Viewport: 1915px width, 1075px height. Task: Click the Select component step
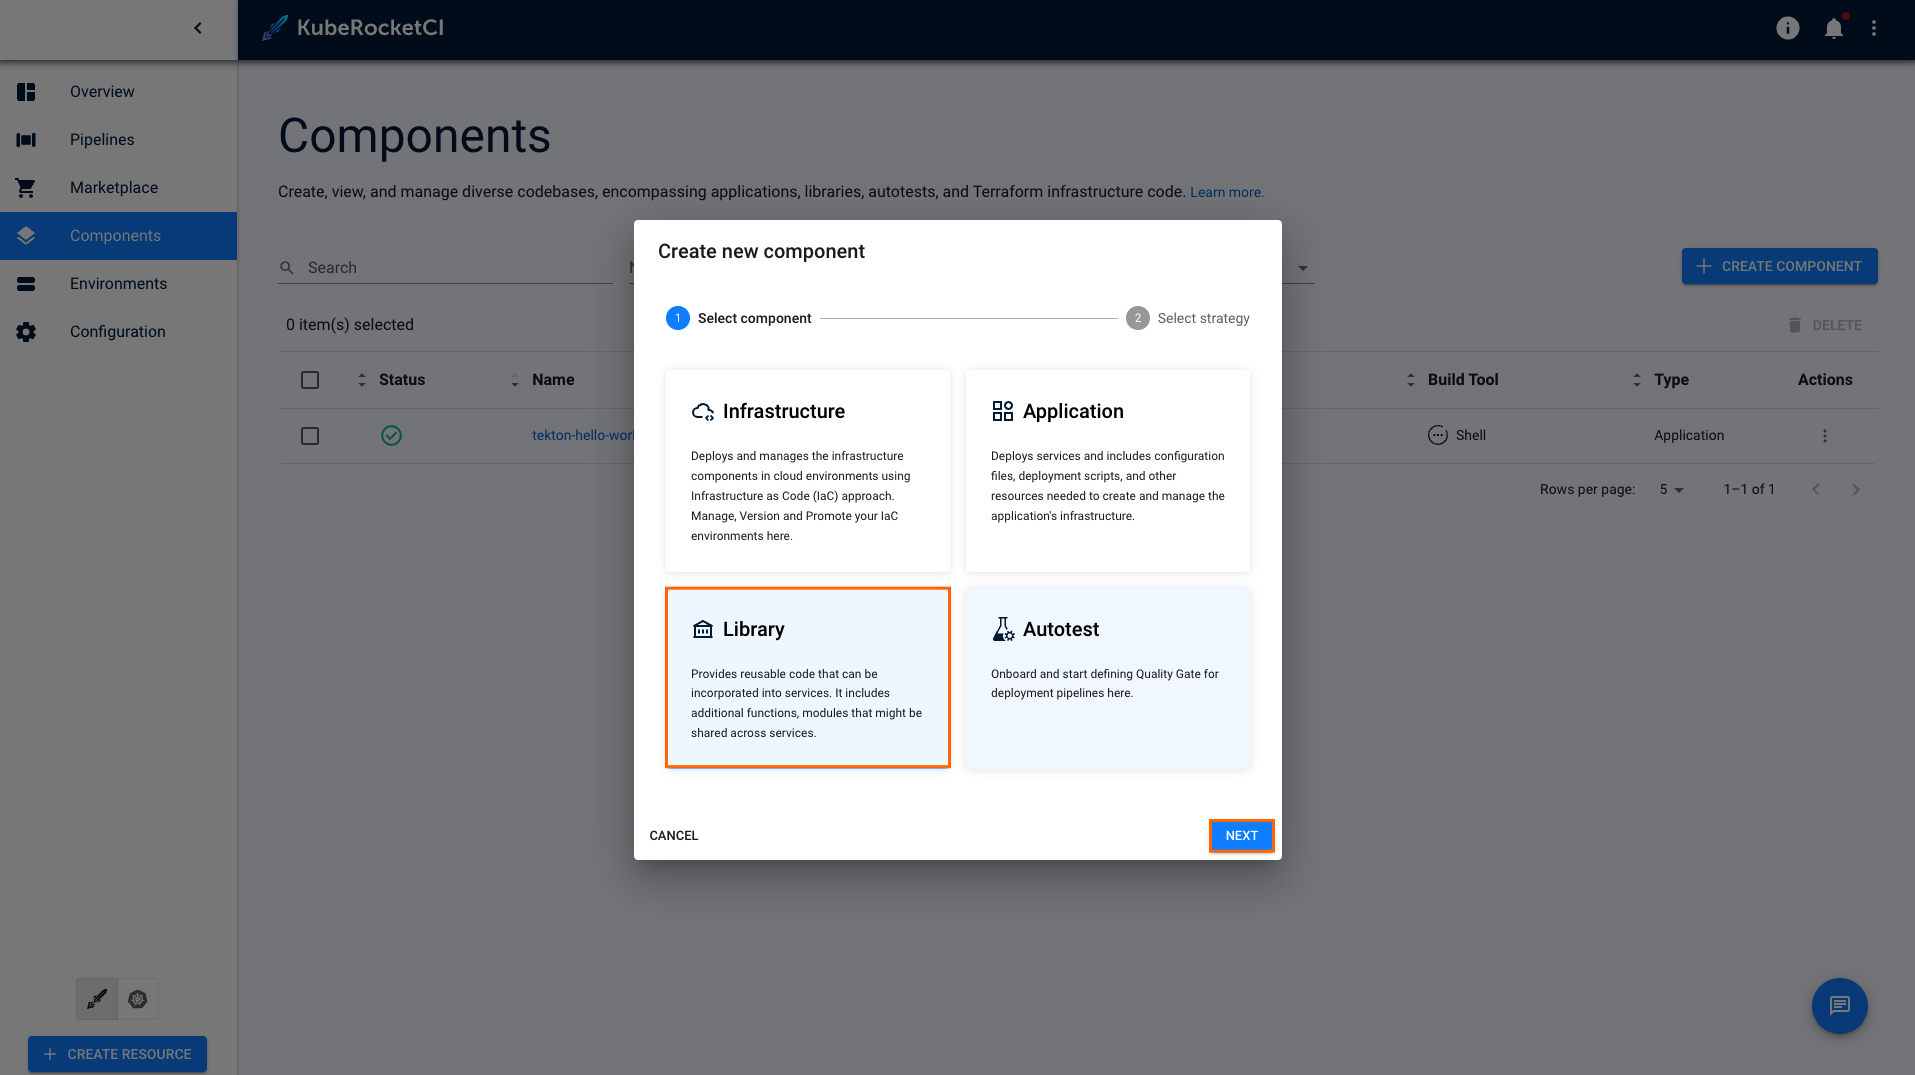[x=739, y=318]
